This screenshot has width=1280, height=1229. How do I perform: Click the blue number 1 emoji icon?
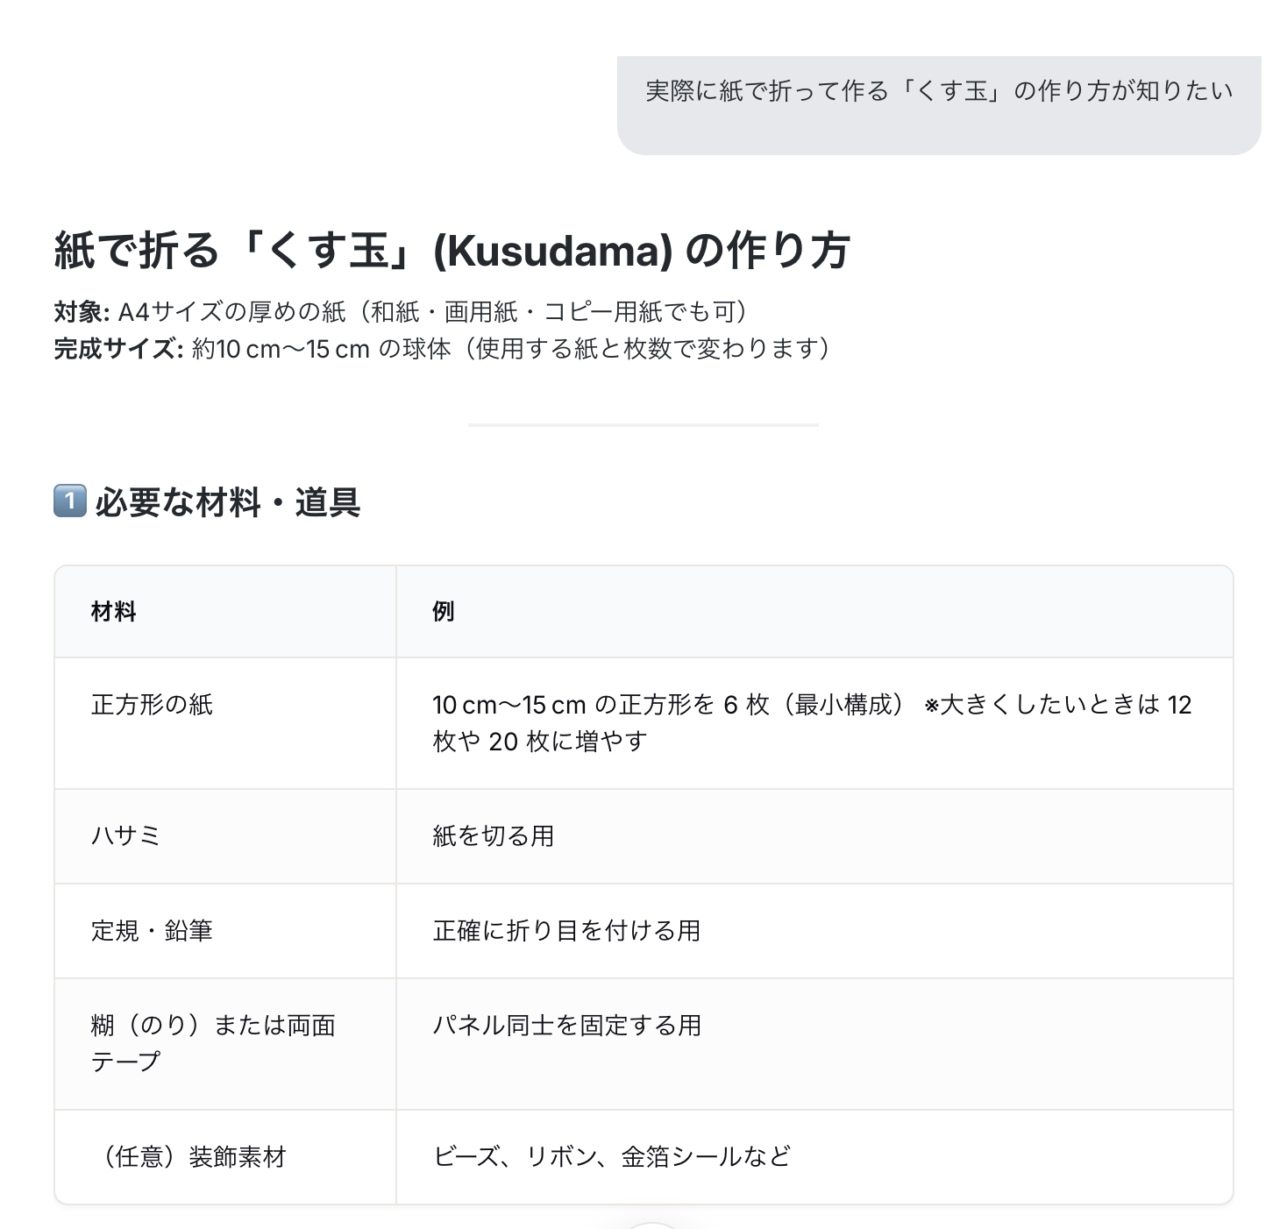(x=70, y=500)
